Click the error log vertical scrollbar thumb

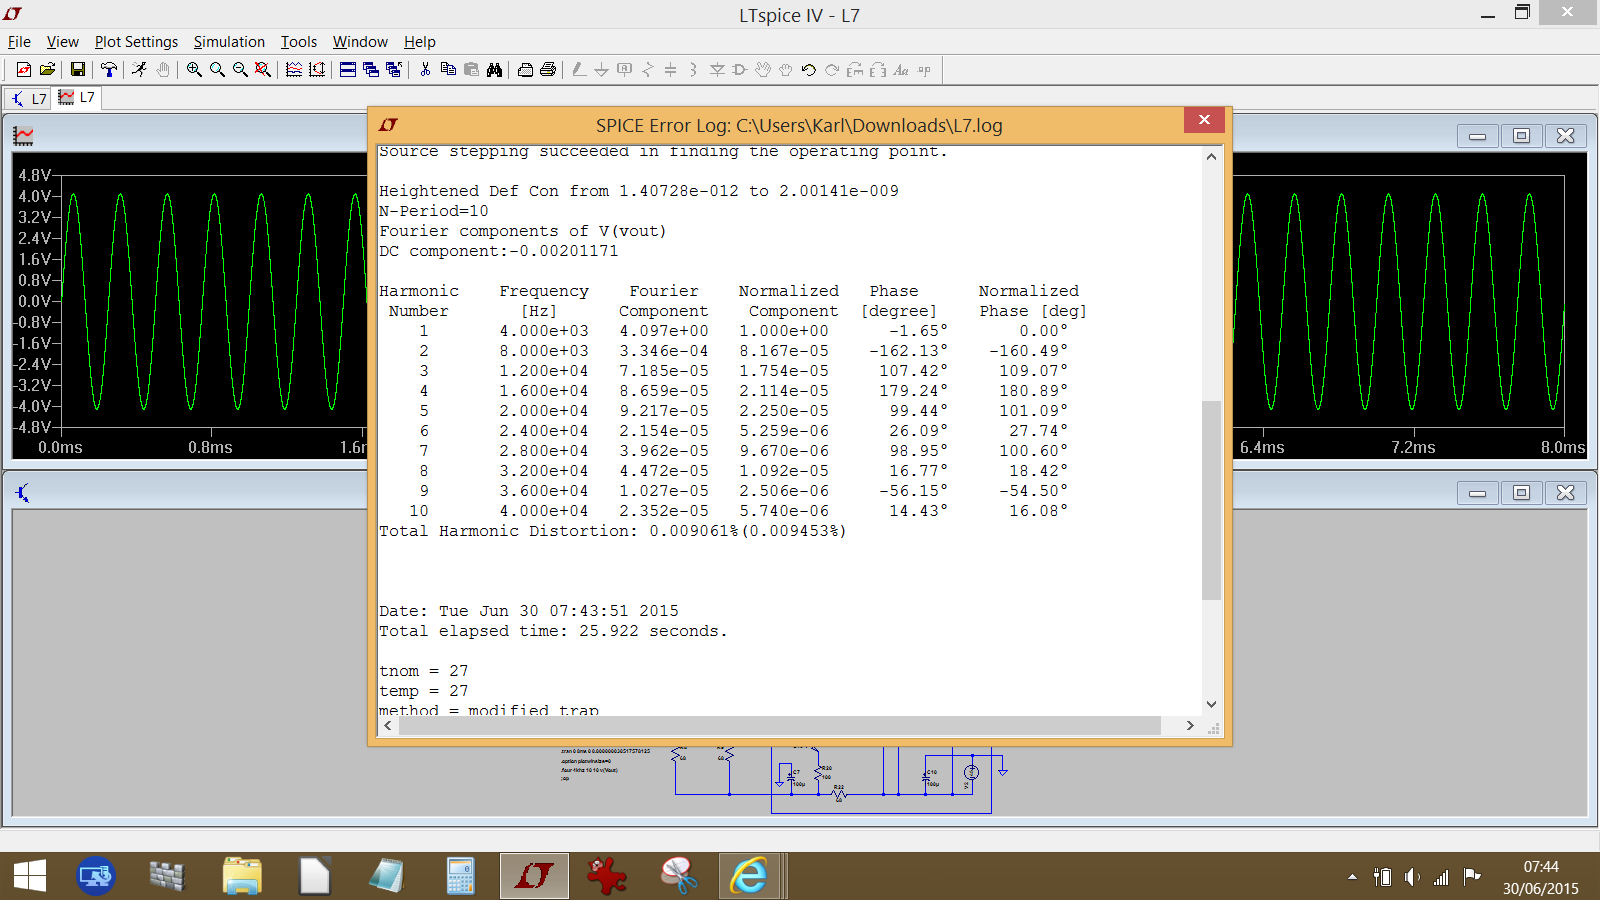pos(1211,500)
